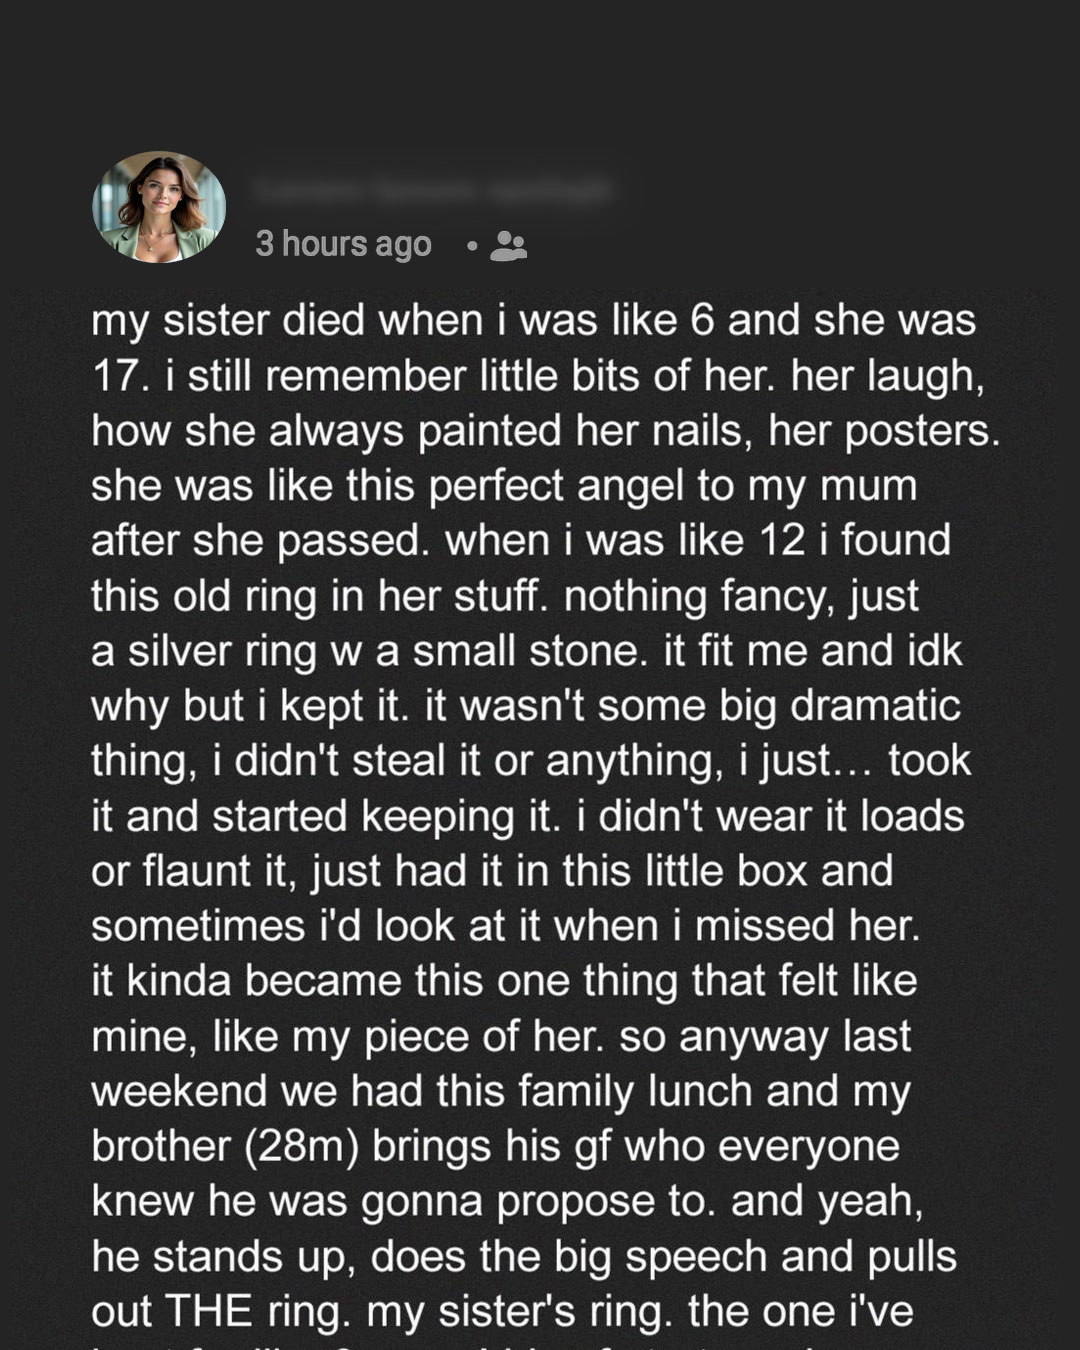
Task: Open the '3 hours ago' timestamp link
Action: point(343,244)
